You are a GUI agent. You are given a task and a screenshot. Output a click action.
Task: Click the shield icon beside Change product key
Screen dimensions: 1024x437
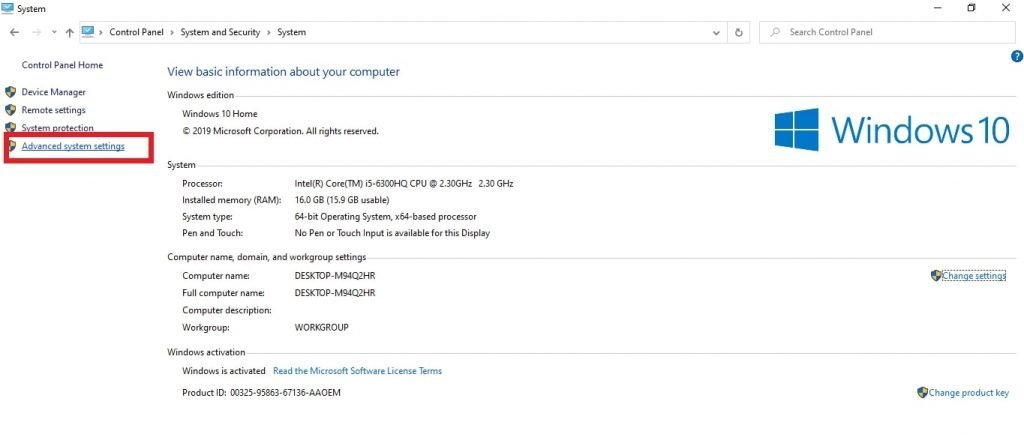[x=922, y=393]
